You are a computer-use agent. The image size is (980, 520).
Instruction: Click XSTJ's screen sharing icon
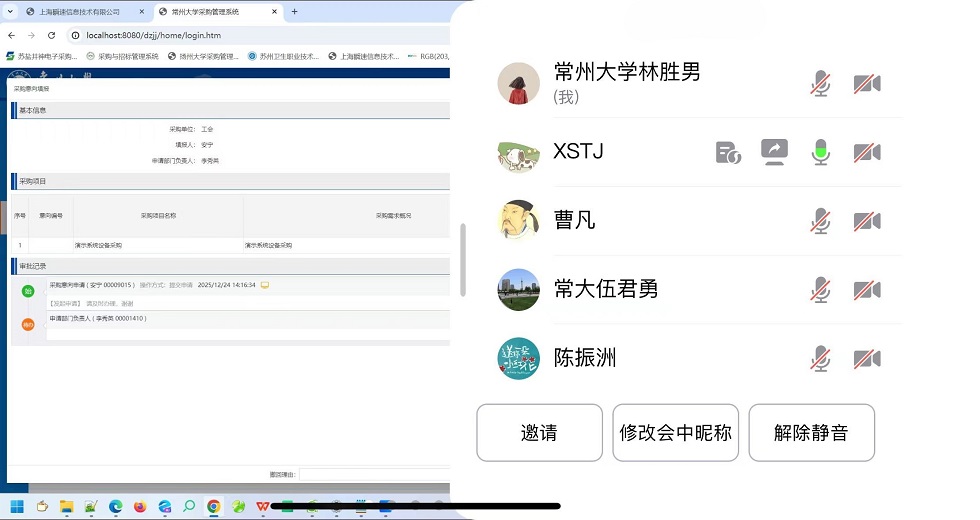coord(774,152)
